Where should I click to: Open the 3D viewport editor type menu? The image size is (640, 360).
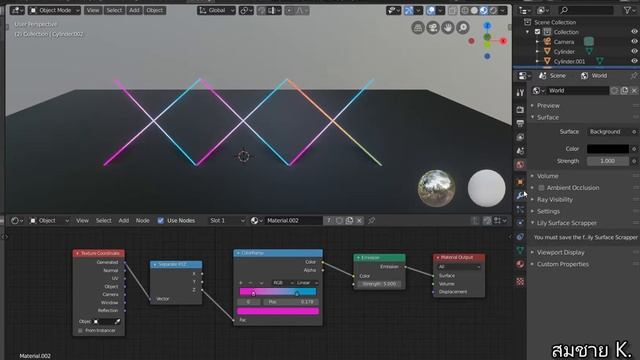pos(17,10)
